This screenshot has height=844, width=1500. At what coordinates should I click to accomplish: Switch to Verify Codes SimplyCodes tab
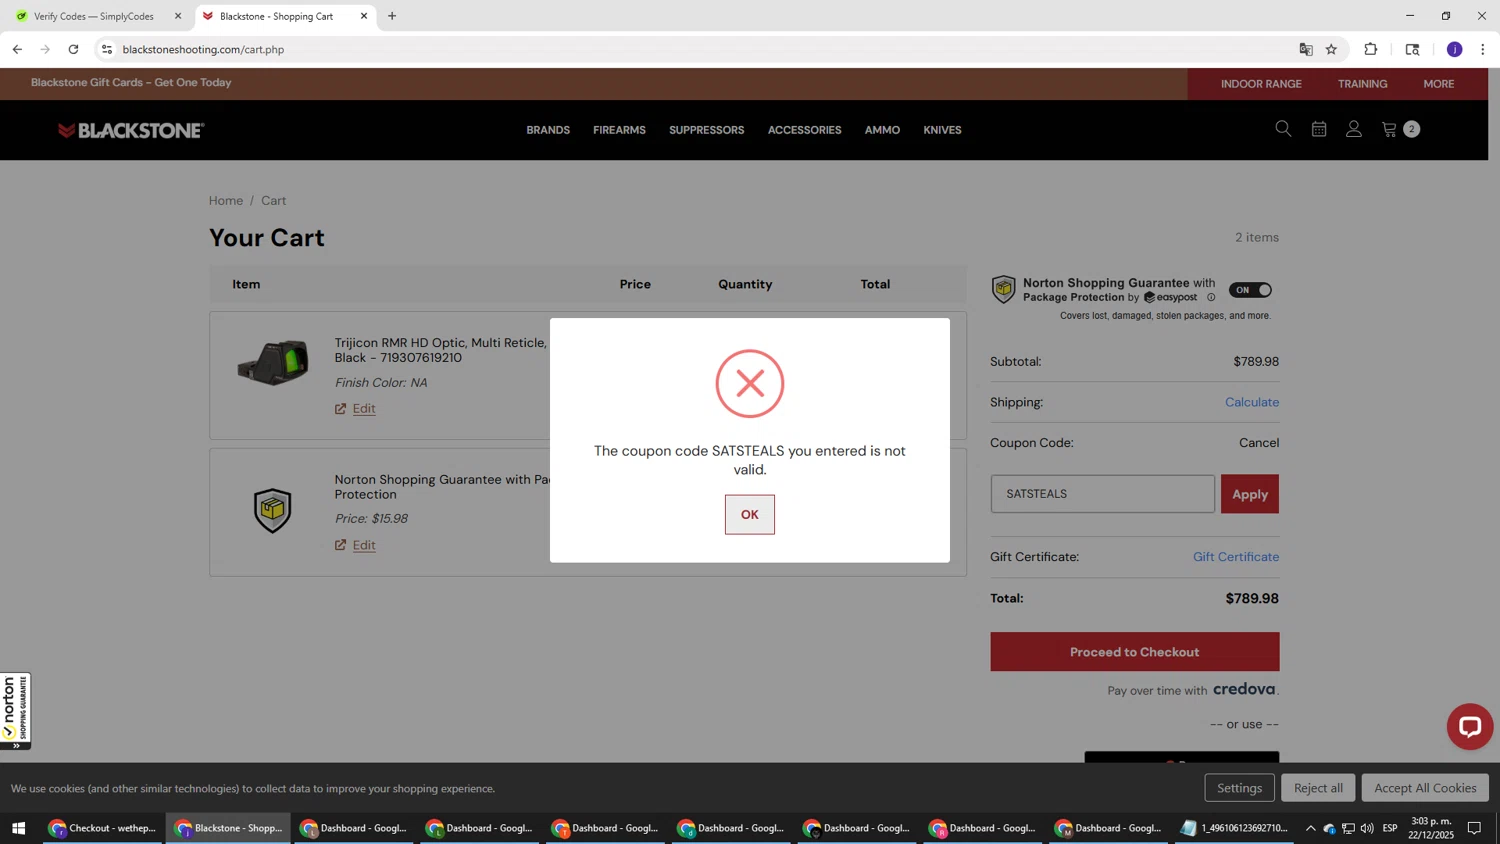coord(93,16)
